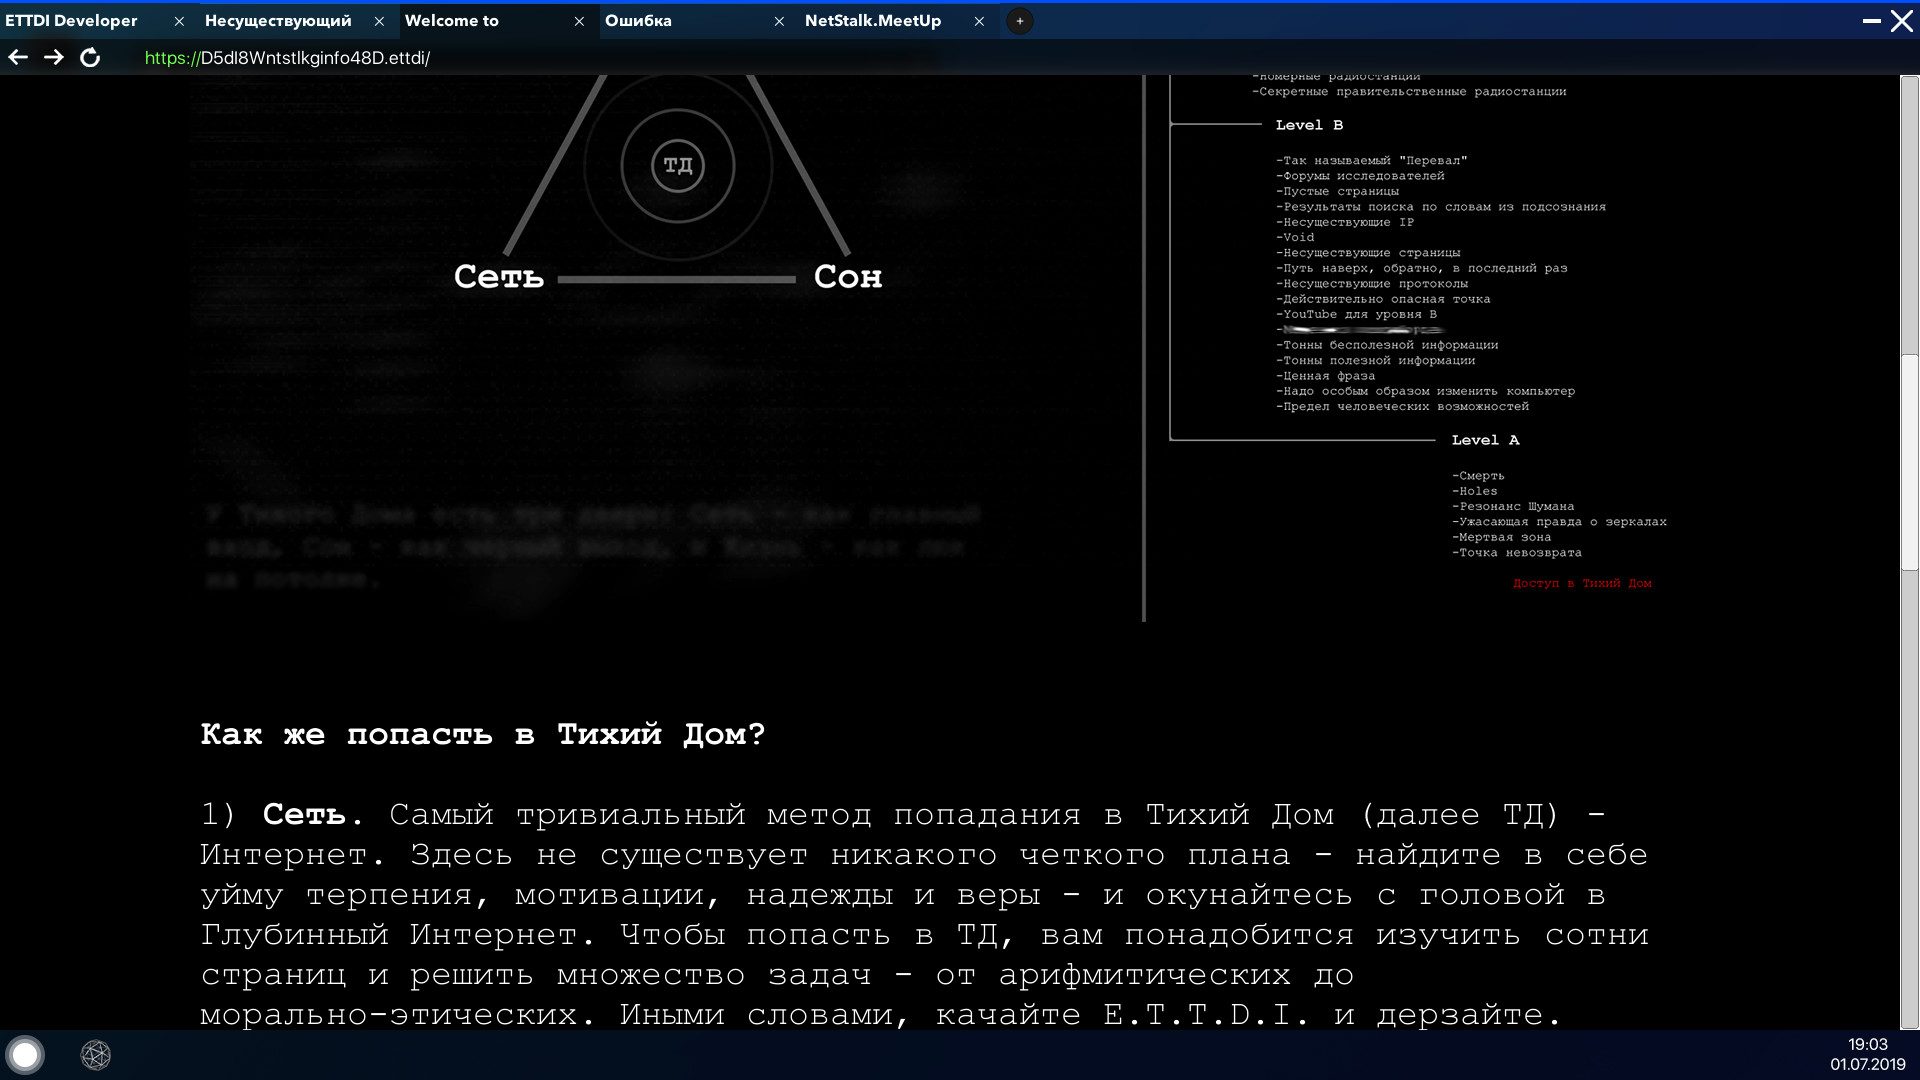
Task: Open the wireframe sphere icon in the taskbar
Action: coord(96,1055)
